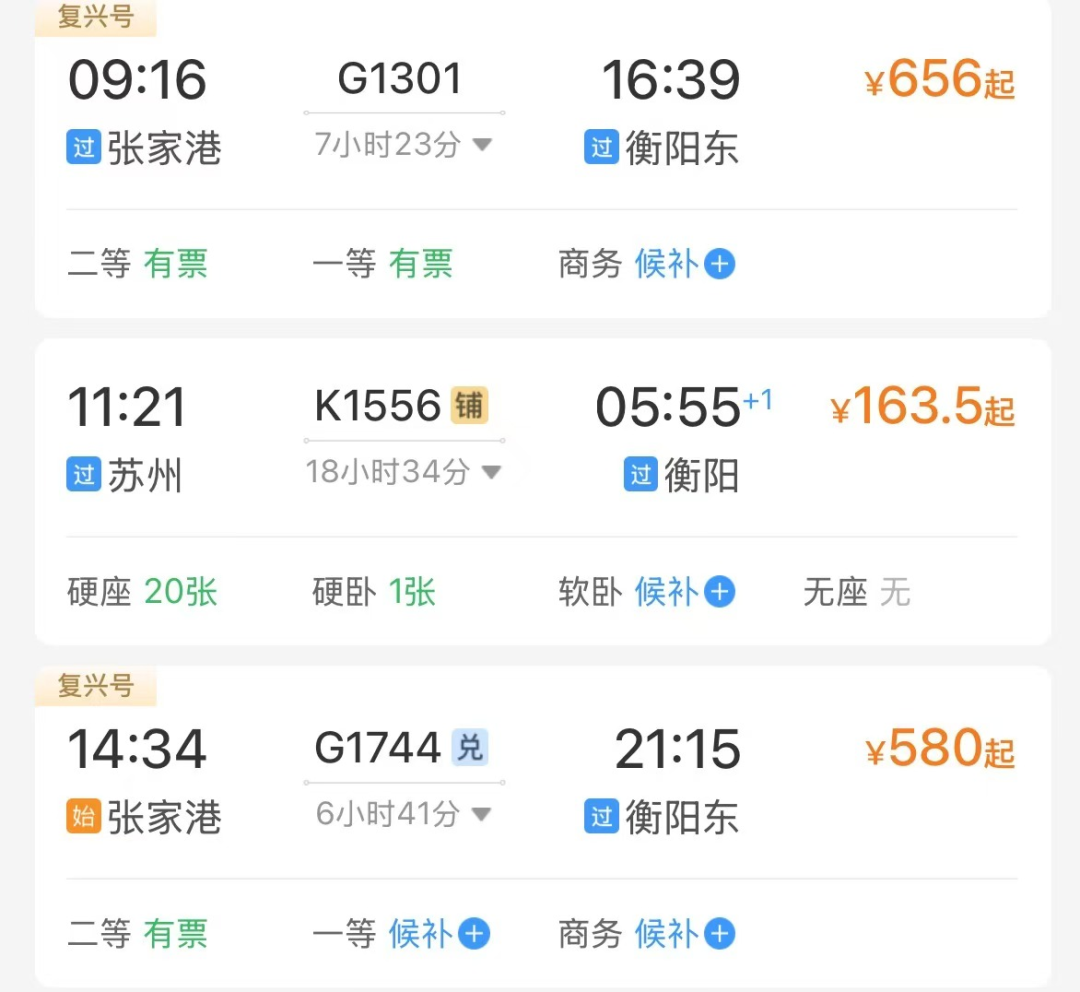Expand the 7小时23分 stop list arrow

coord(482,145)
